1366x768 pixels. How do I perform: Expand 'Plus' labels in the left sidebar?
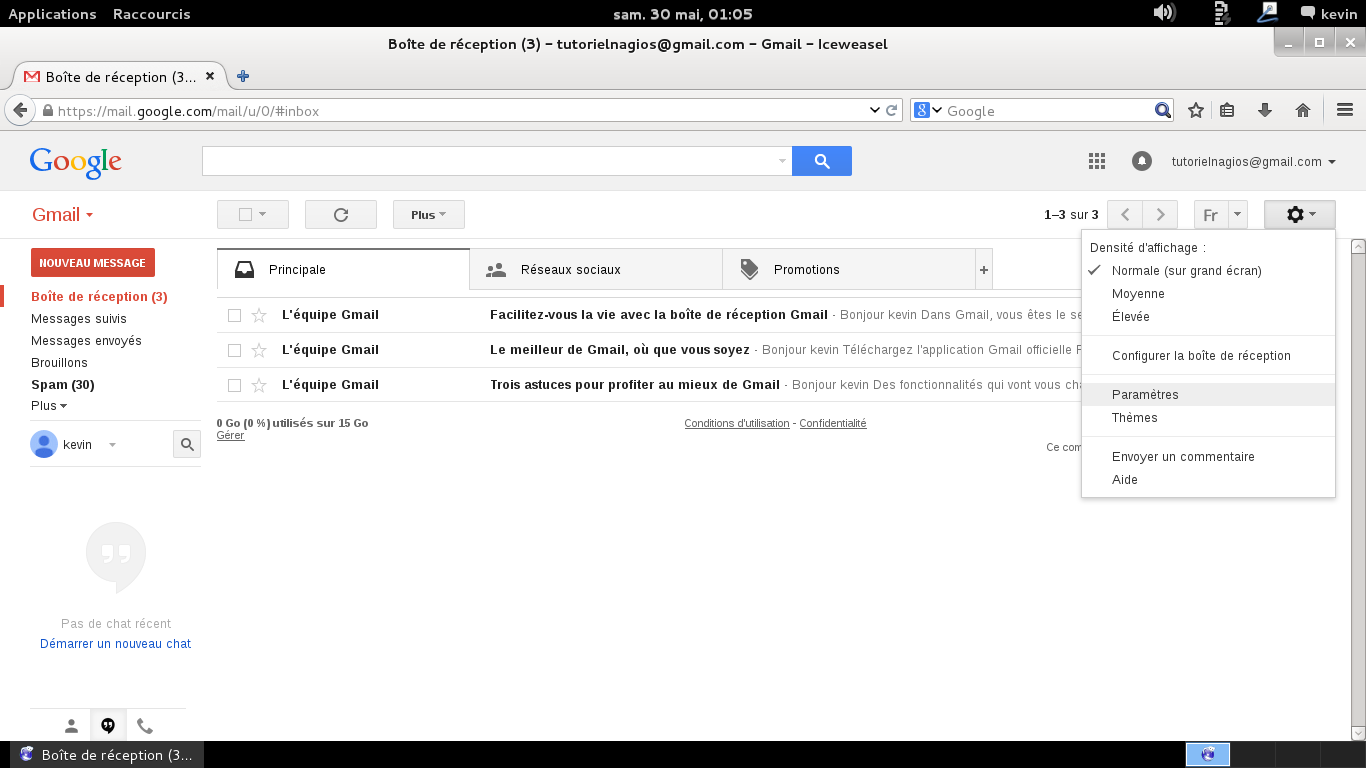tap(49, 406)
